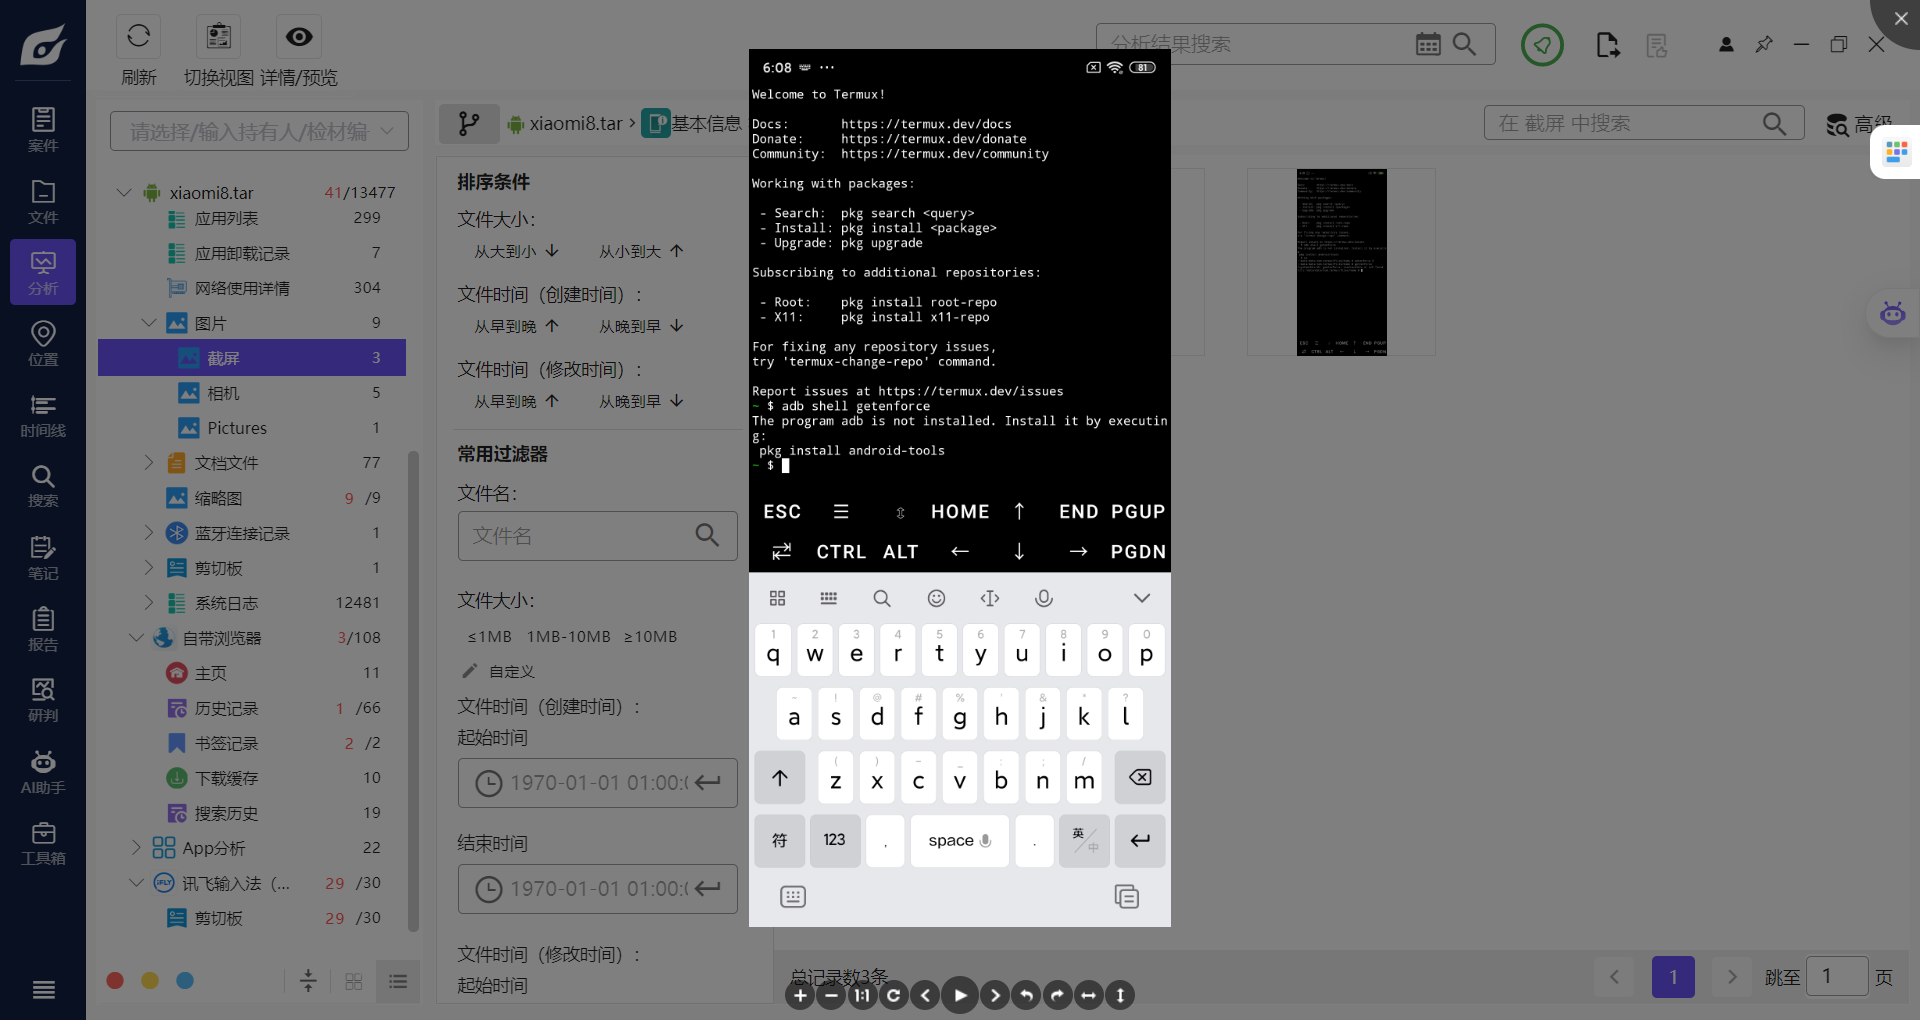Image resolution: width=1920 pixels, height=1020 pixels.
Task: Expand the 系统日志 tree node
Action: click(x=148, y=602)
